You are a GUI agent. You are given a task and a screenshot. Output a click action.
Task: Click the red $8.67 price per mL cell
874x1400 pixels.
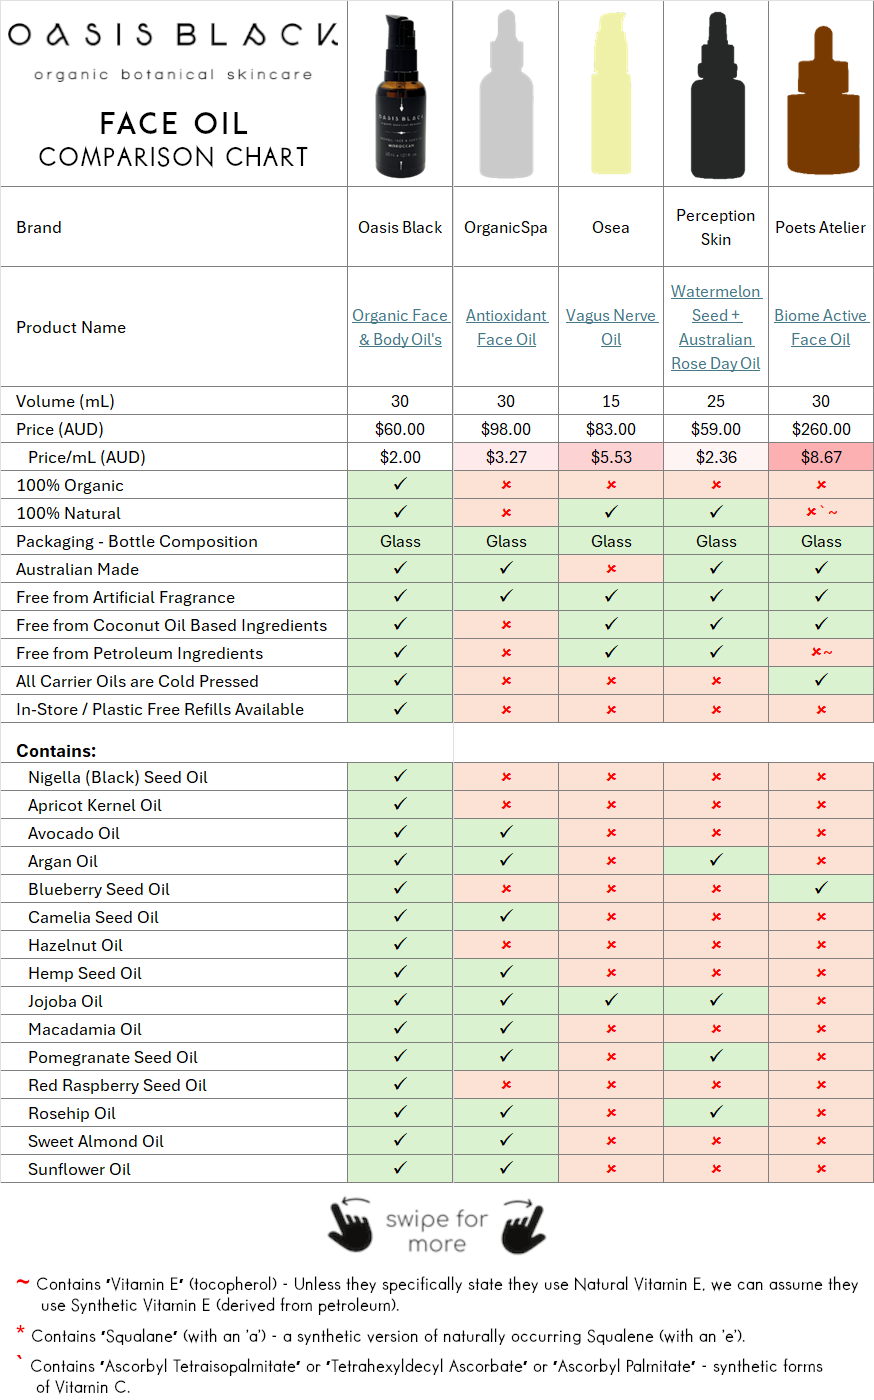coord(821,457)
